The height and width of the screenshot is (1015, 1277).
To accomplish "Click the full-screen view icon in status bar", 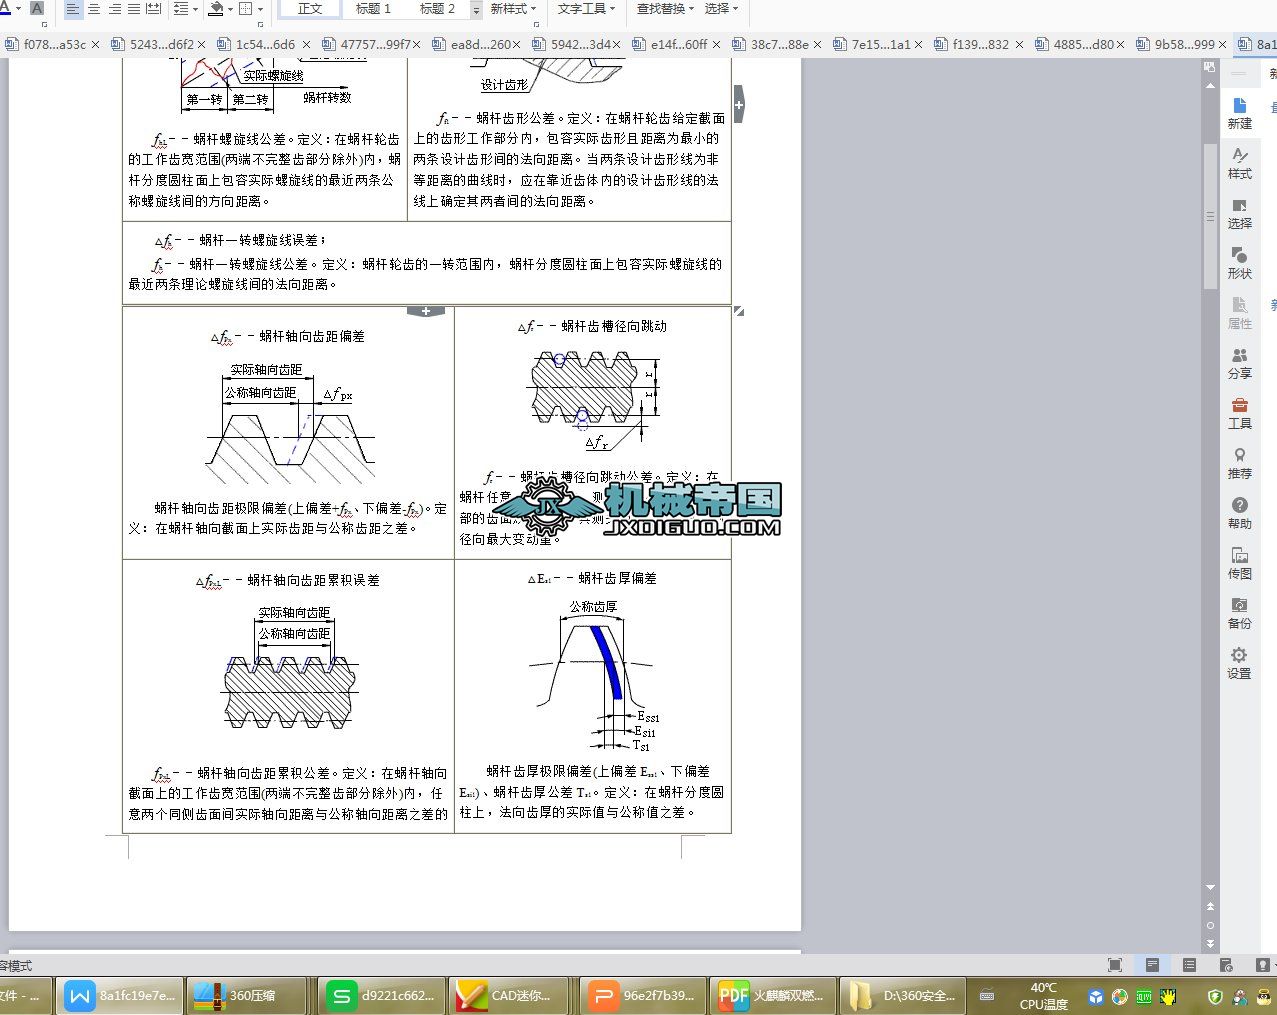I will [x=1115, y=965].
